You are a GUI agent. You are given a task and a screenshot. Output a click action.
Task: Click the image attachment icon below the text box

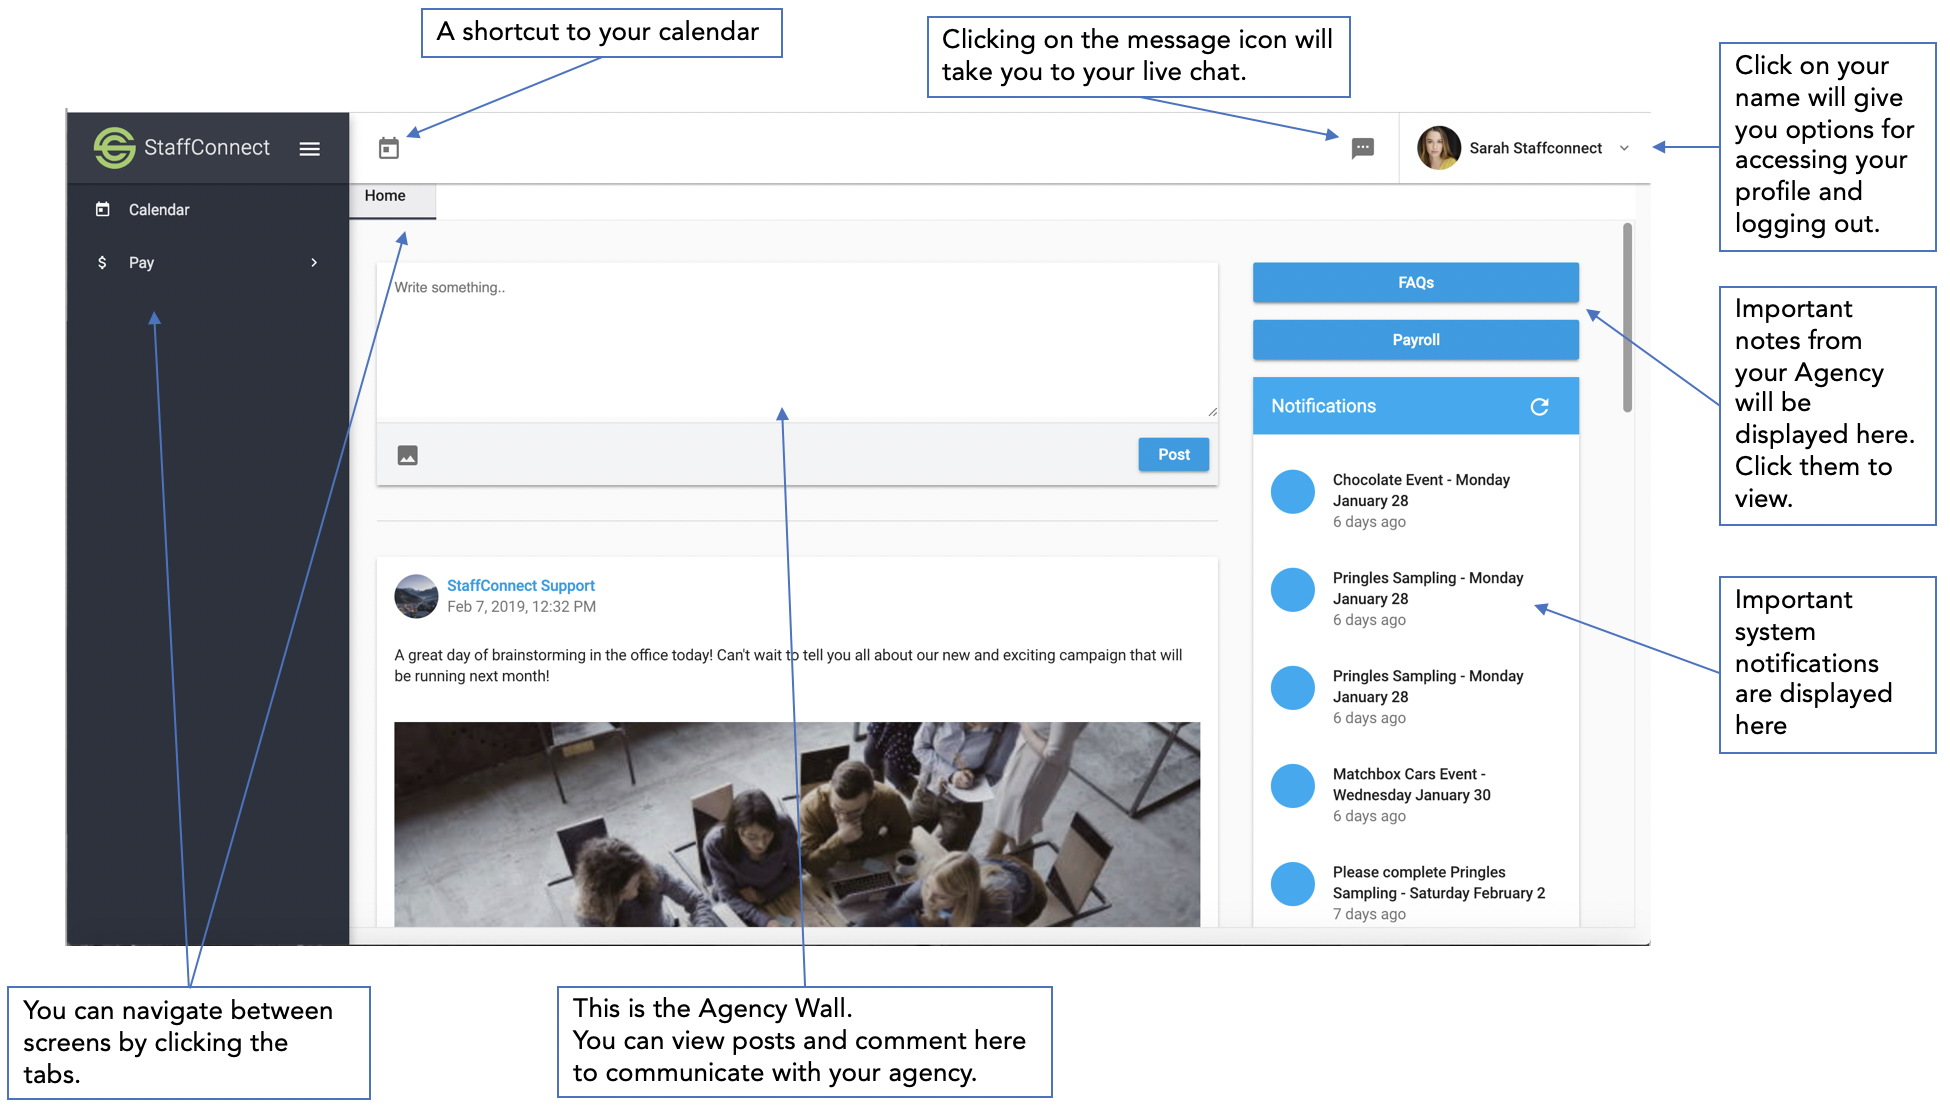tap(407, 455)
